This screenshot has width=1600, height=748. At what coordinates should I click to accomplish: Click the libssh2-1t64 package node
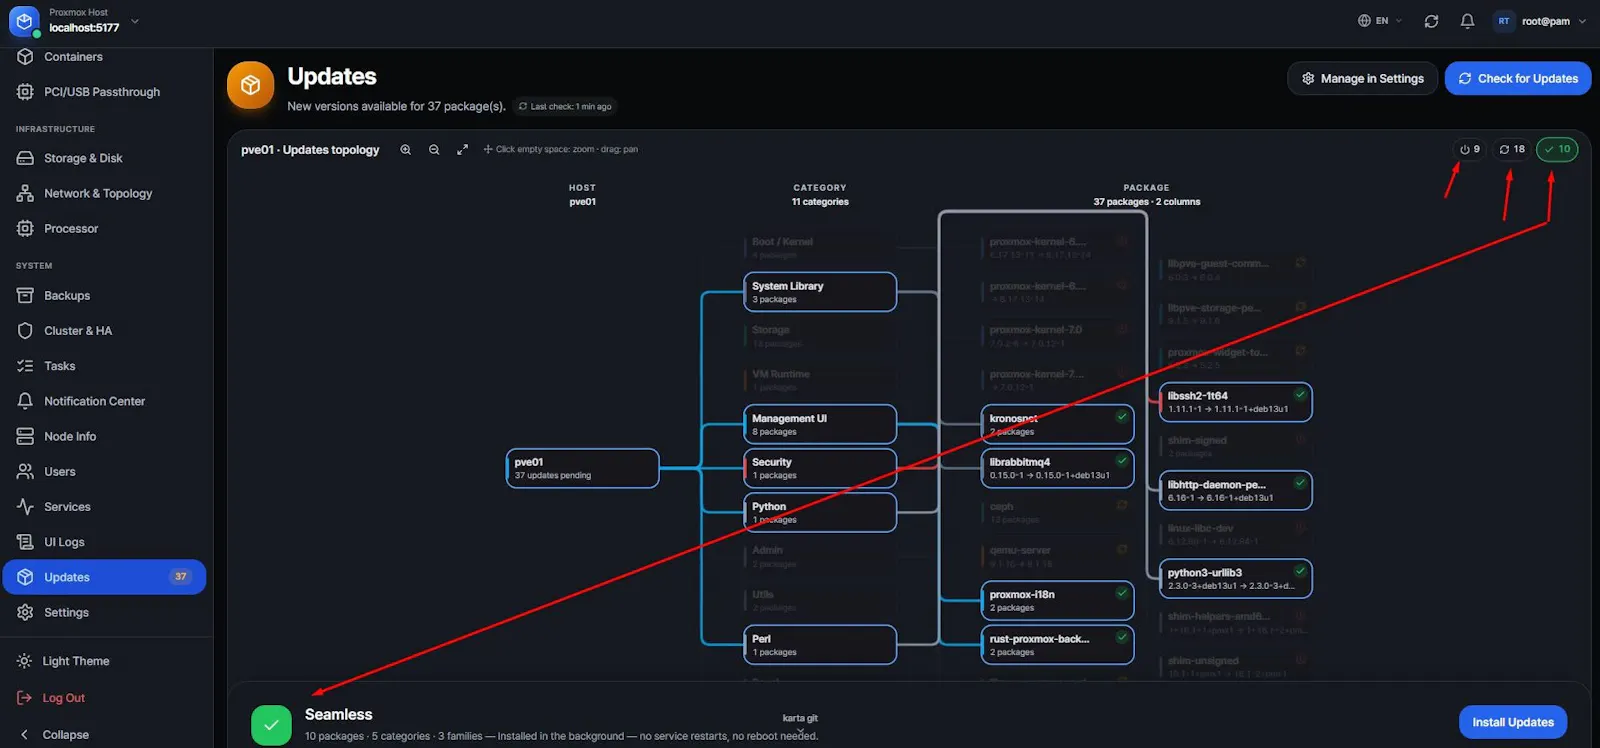1236,402
